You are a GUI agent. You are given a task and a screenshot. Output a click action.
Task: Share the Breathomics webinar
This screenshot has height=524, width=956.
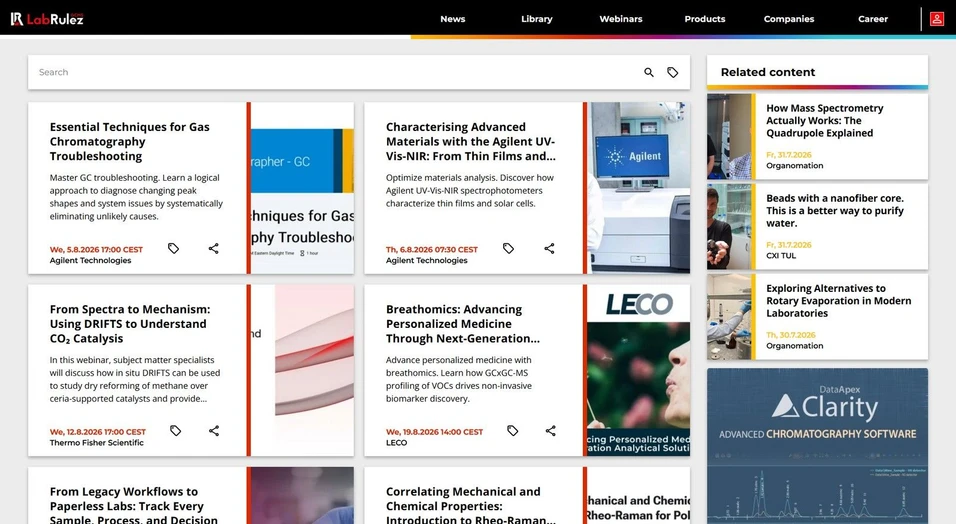551,431
